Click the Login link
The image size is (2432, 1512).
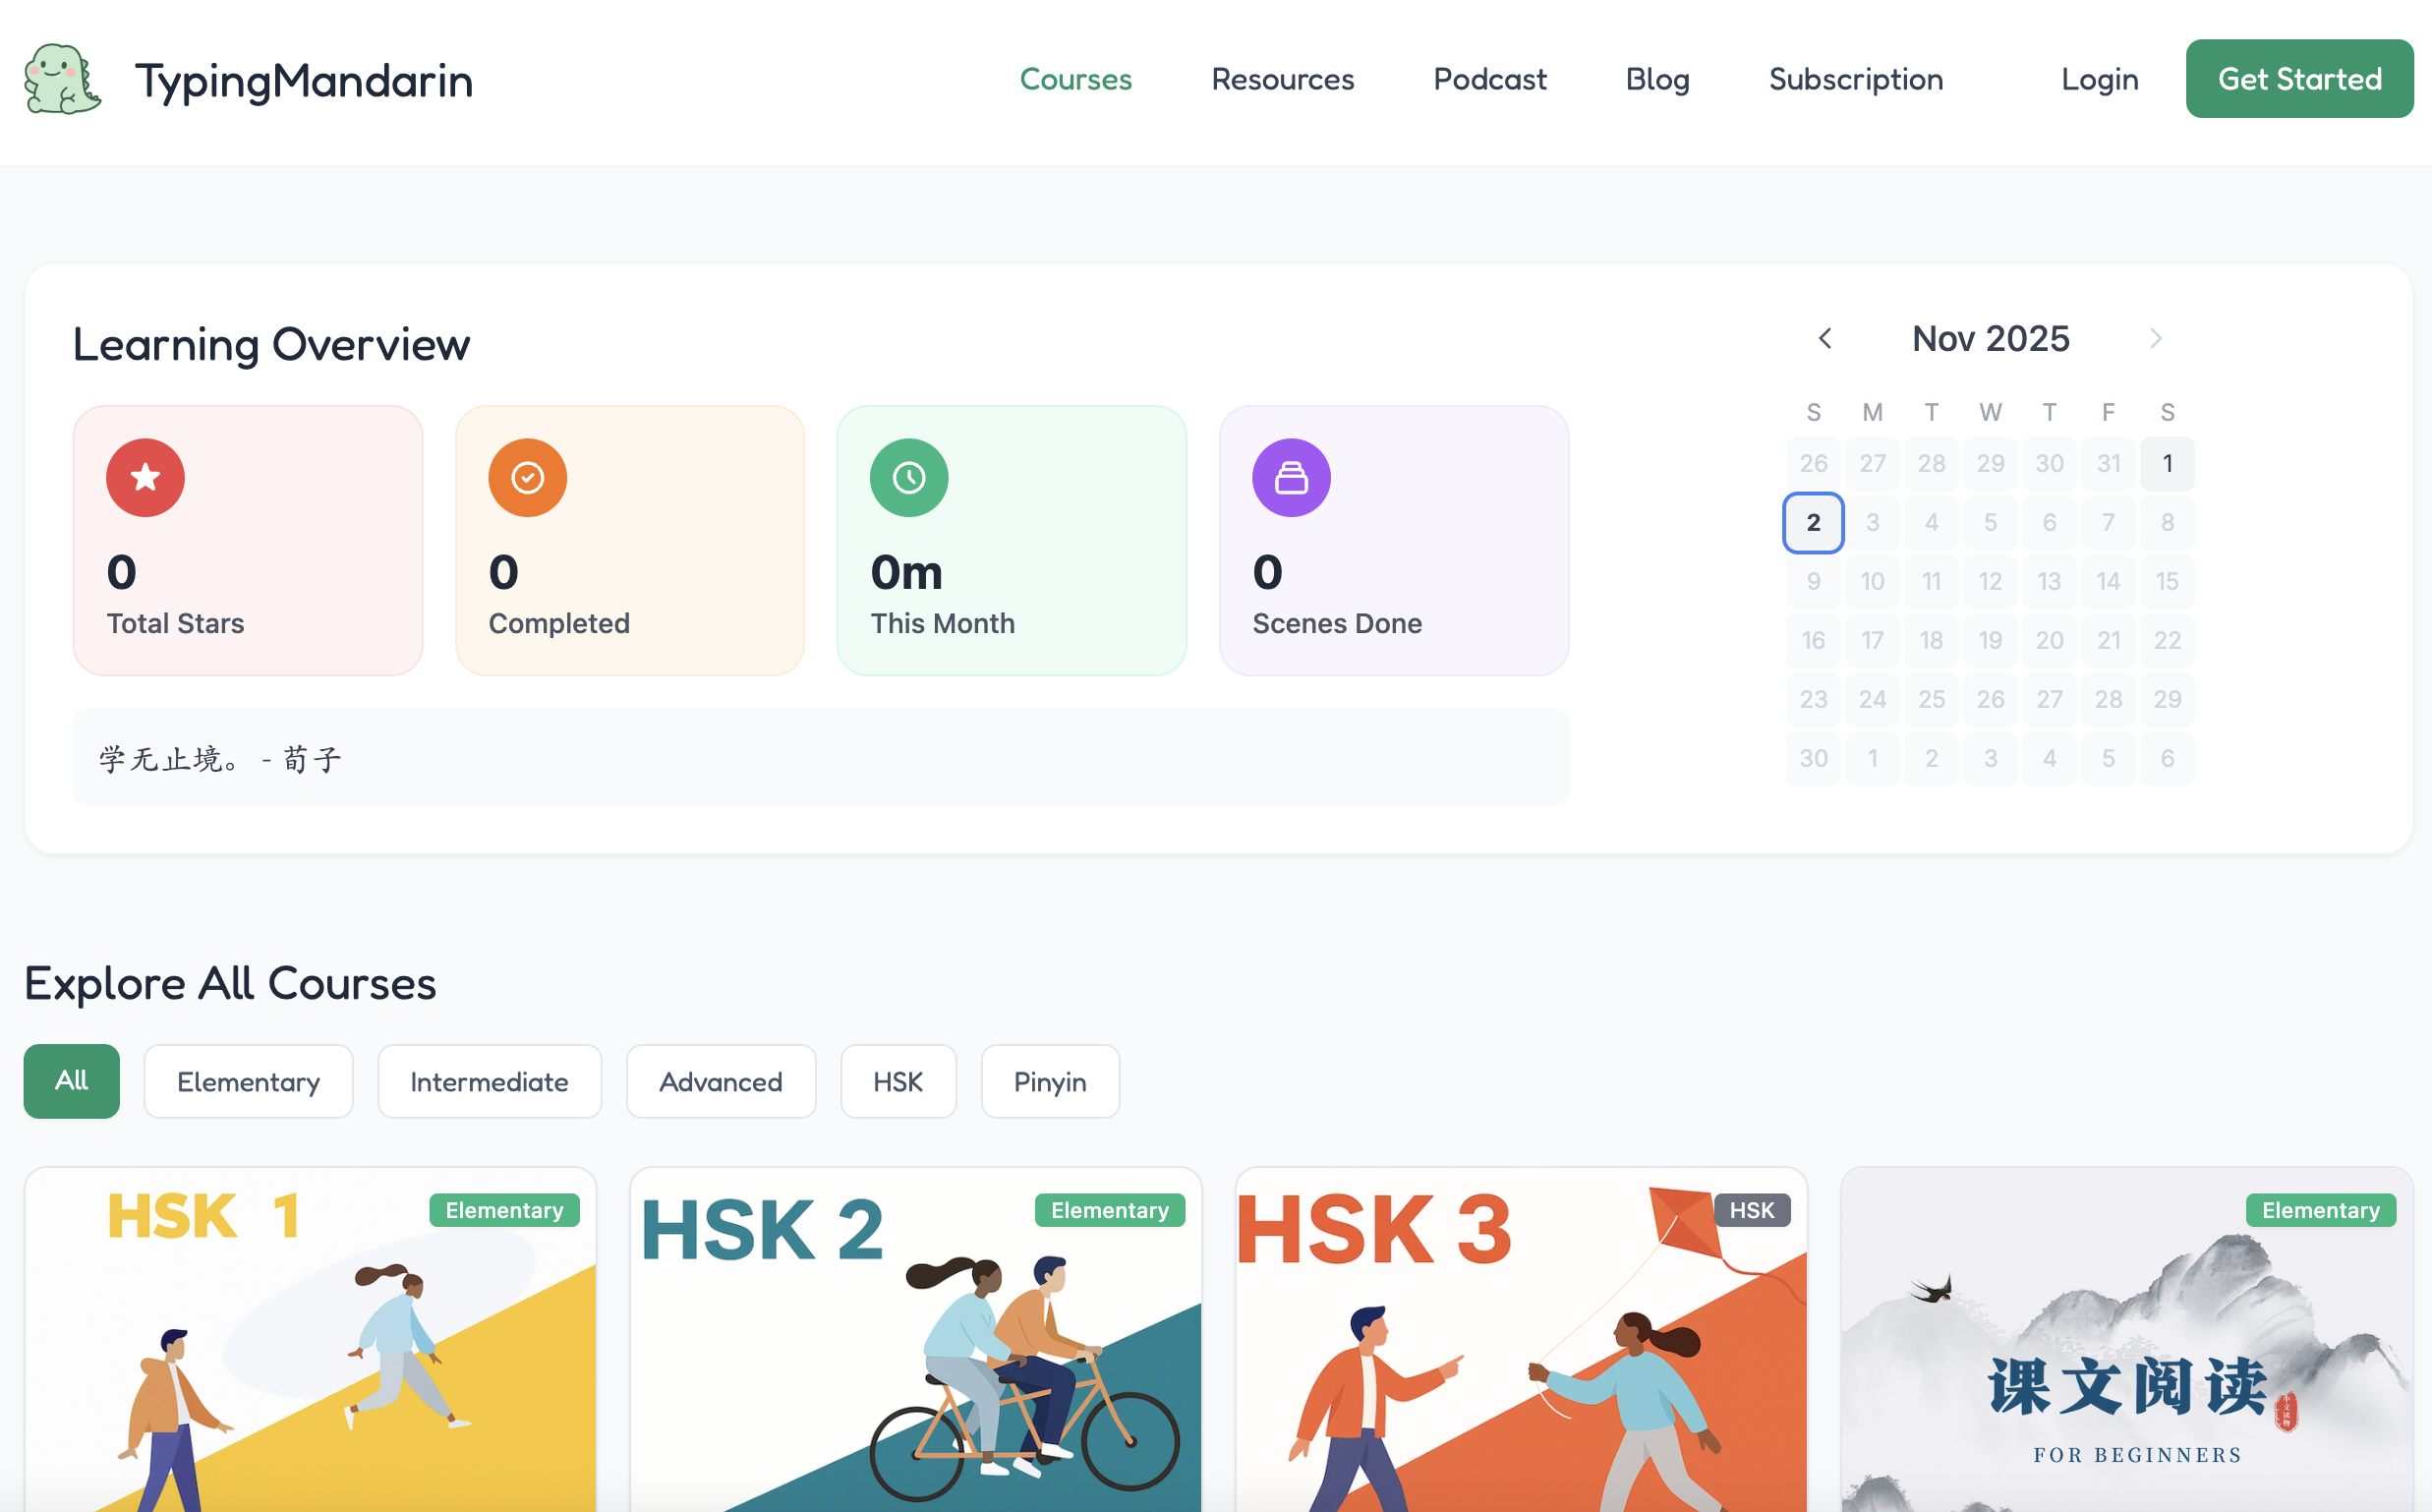point(2099,79)
